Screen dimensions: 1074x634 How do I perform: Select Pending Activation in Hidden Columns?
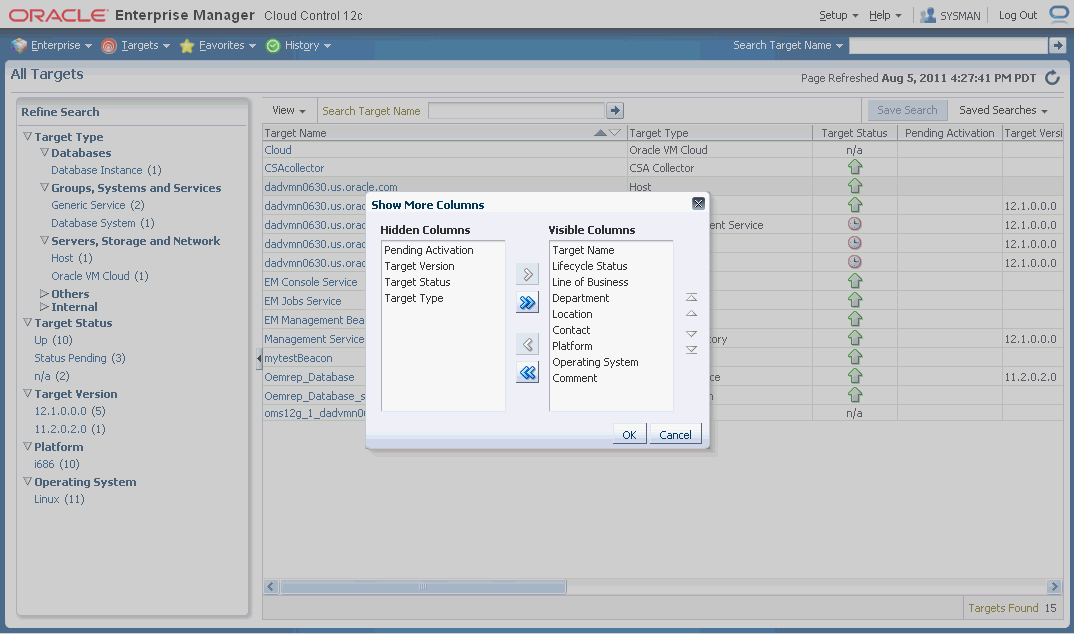click(x=429, y=251)
